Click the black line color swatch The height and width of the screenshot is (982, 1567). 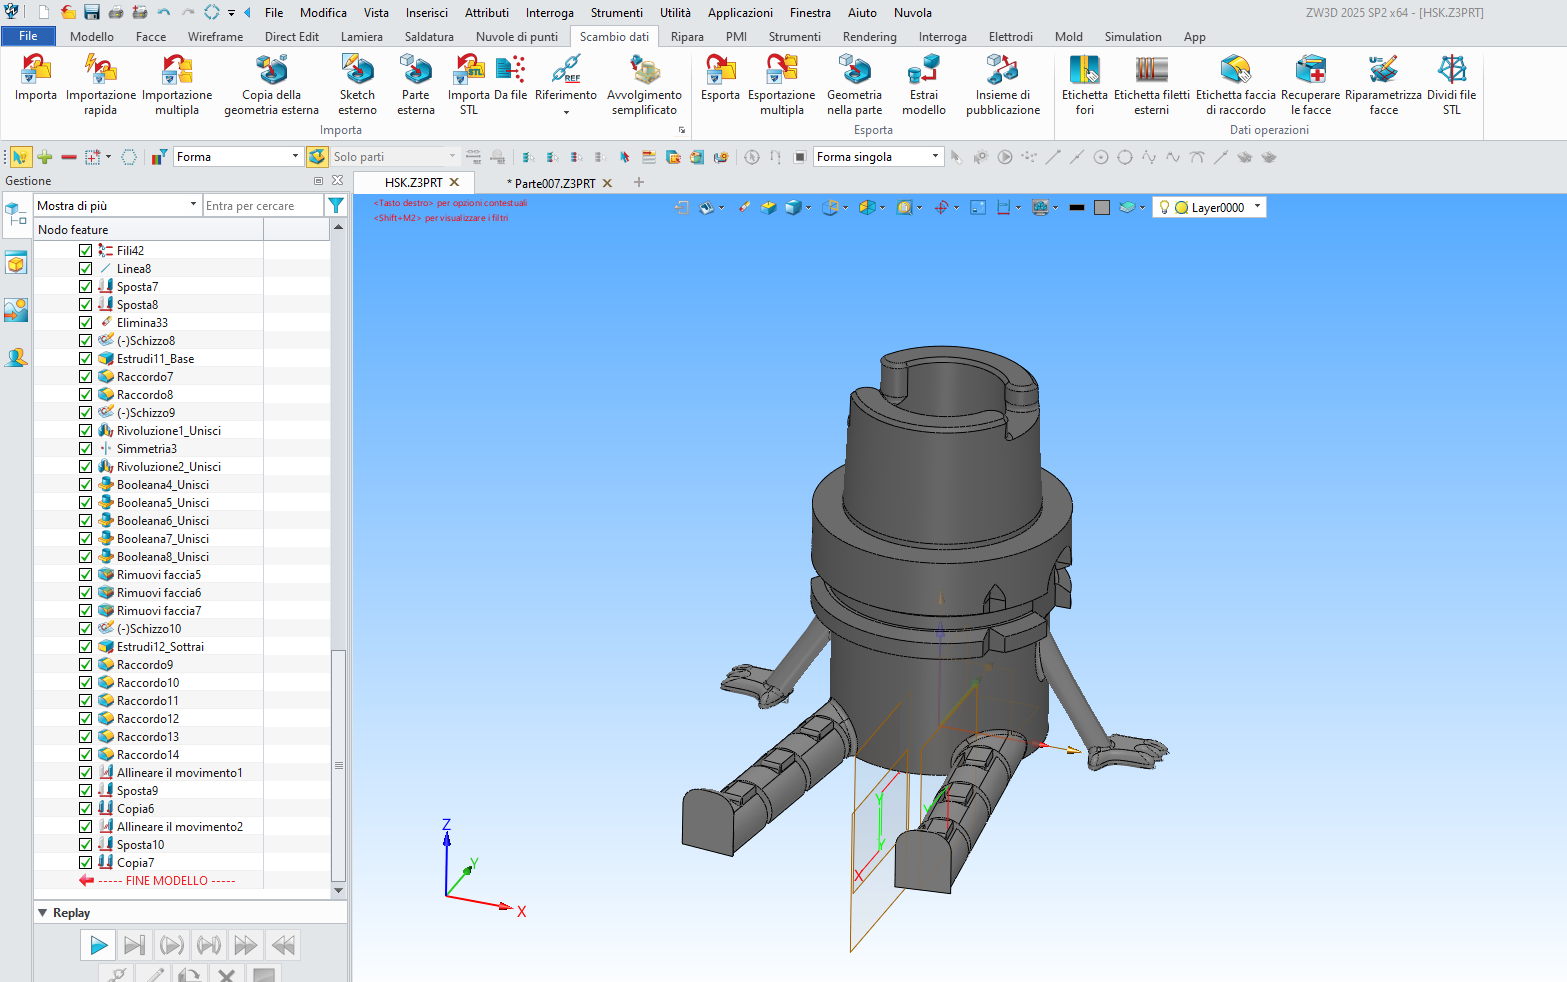1076,208
